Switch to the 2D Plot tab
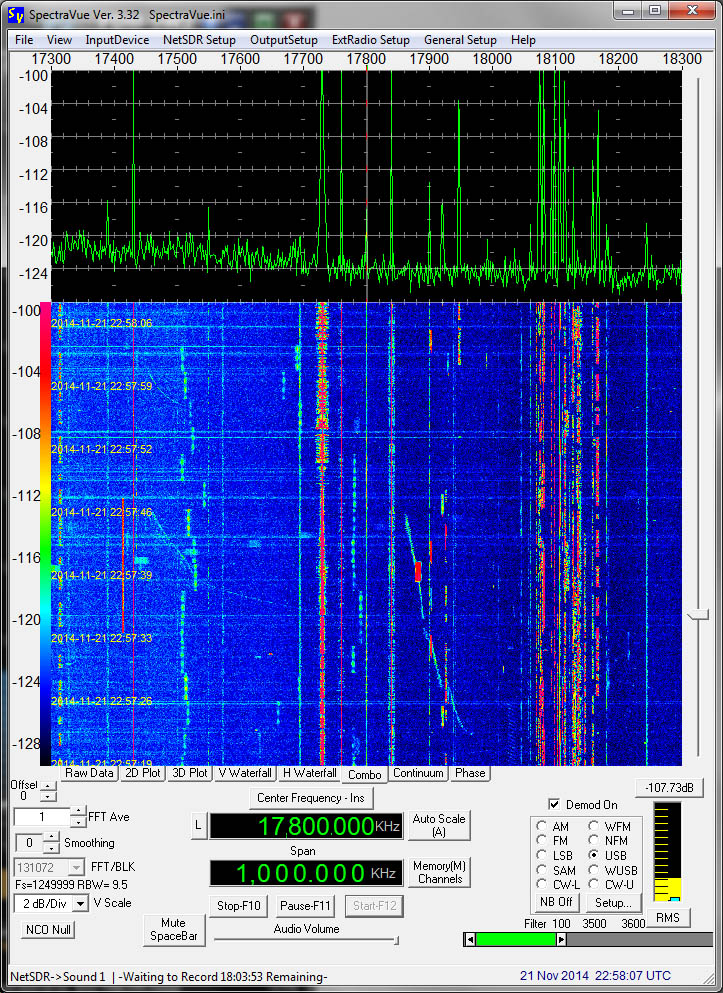This screenshot has height=993, width=723. click(142, 773)
